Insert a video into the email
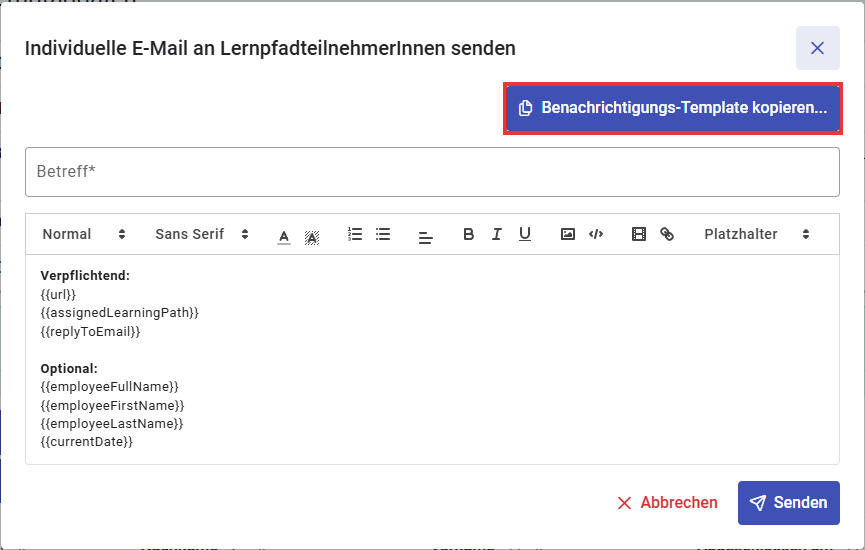The image size is (865, 550). 639,235
